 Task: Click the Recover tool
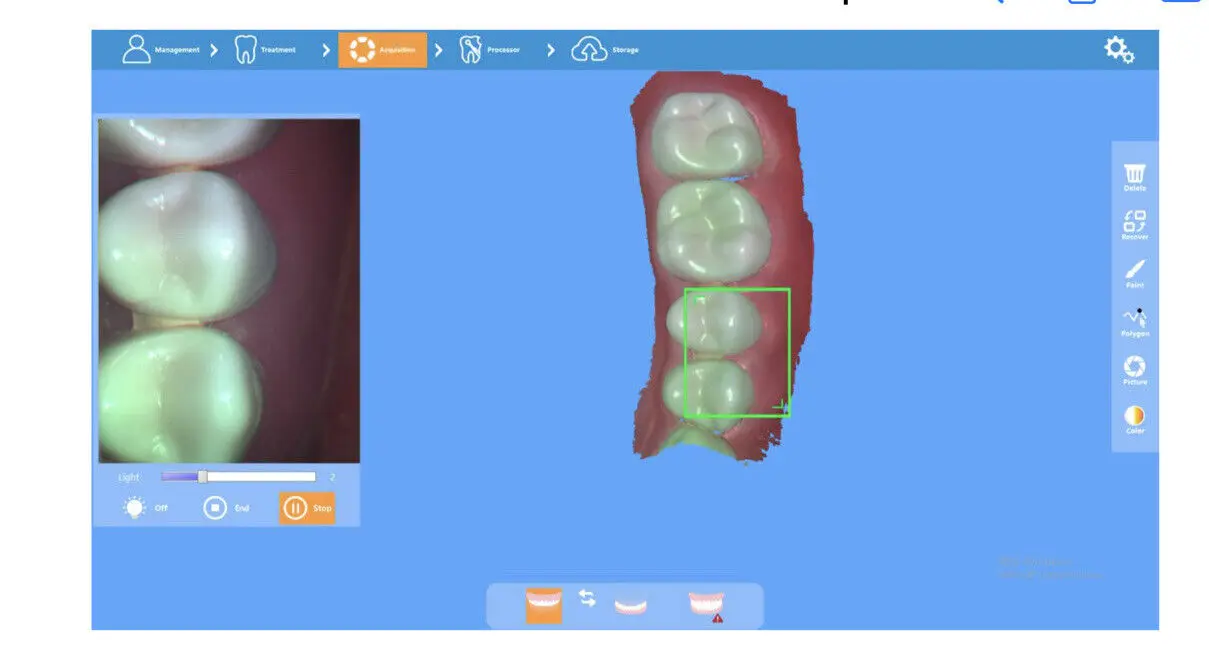tap(1135, 226)
